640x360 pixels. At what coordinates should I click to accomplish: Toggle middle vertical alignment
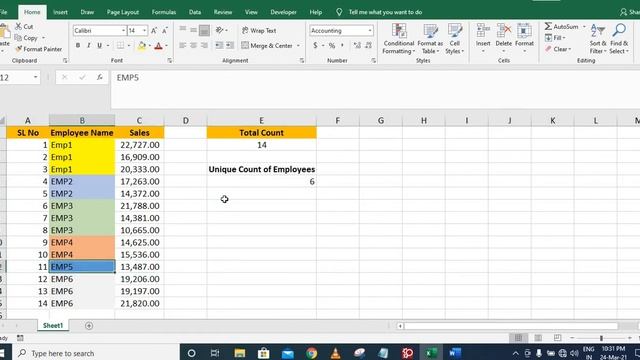(193, 30)
